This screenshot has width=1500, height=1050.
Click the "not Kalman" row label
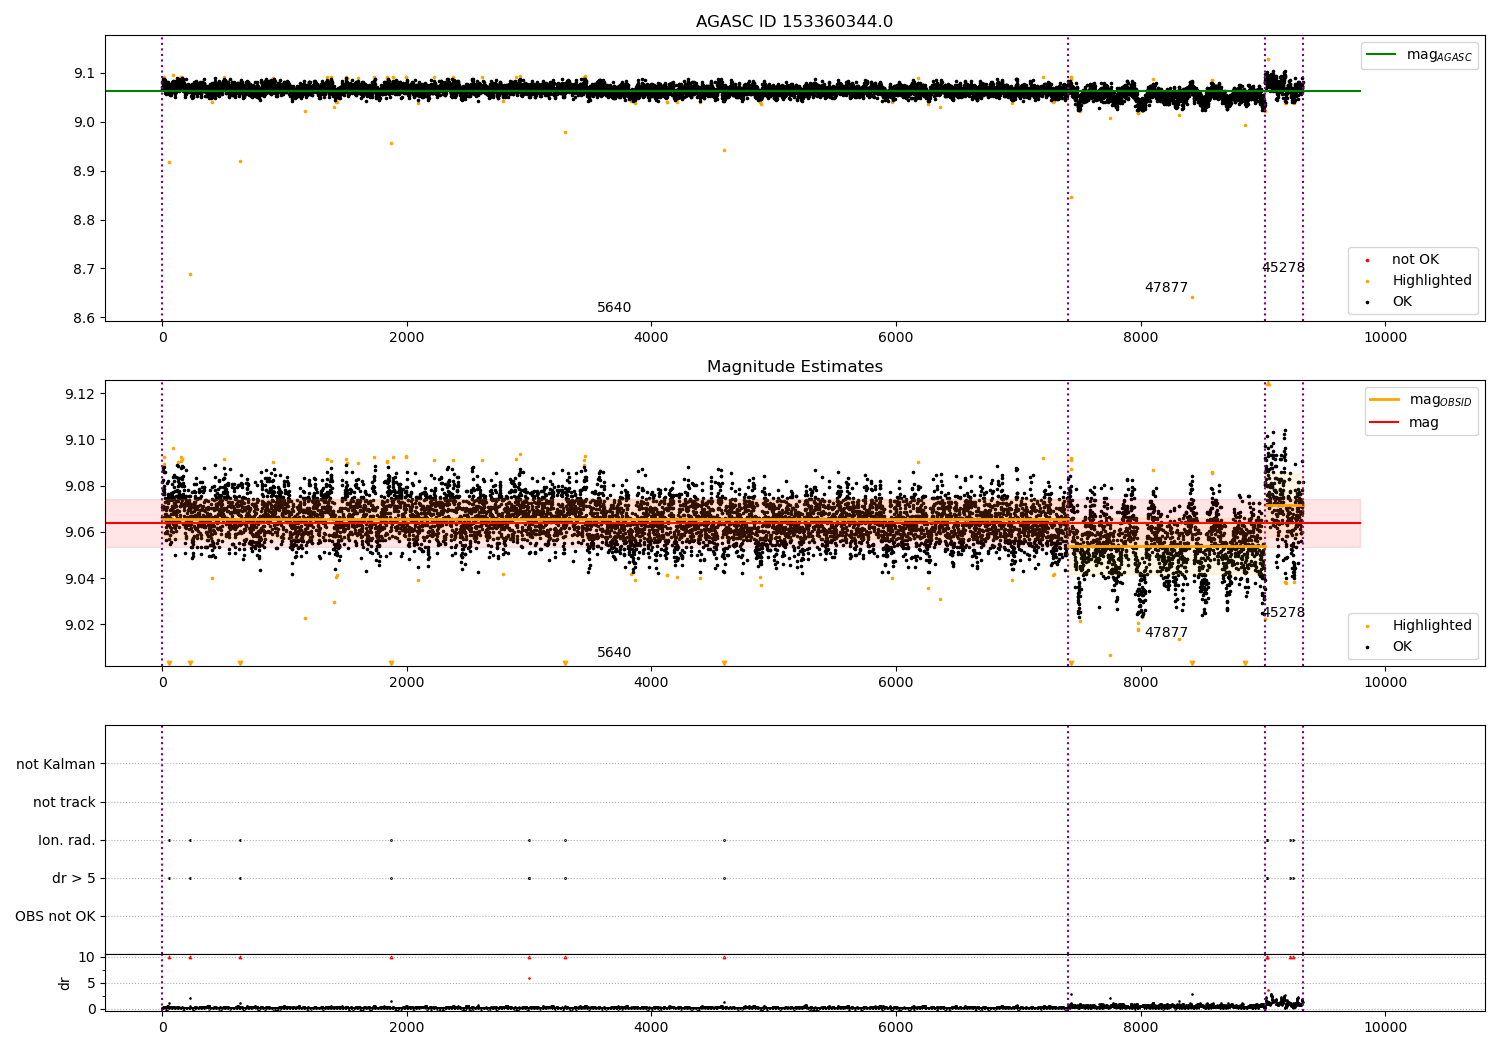(56, 764)
